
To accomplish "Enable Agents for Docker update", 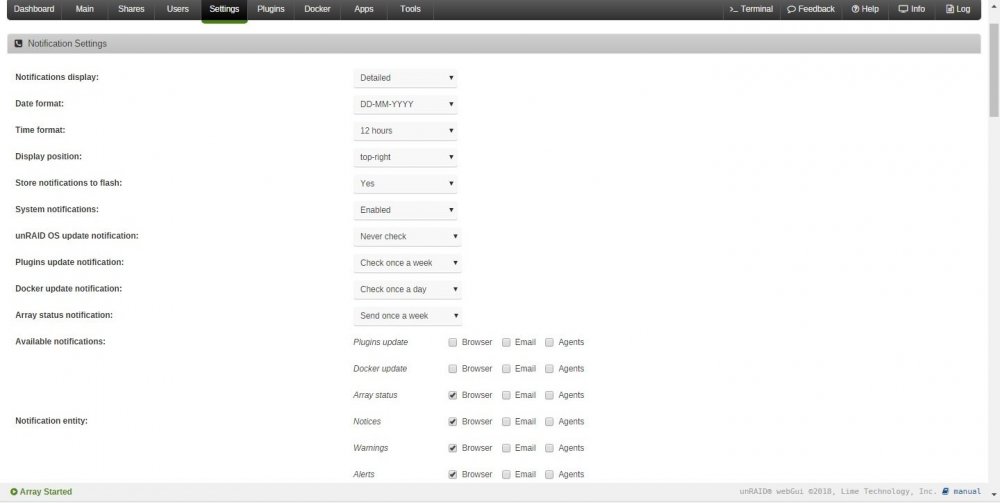I will pyautogui.click(x=550, y=368).
